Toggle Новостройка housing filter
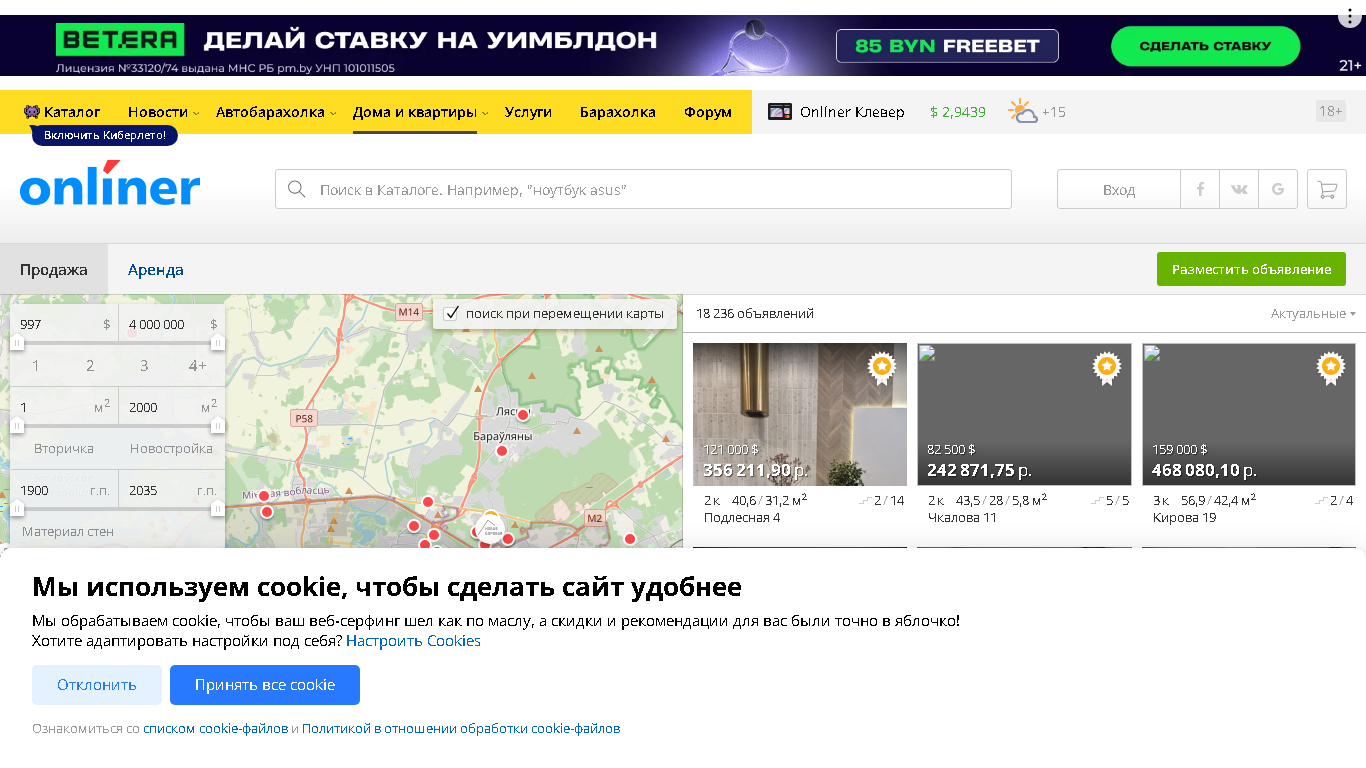Screen dimensions: 1366x768 171,449
